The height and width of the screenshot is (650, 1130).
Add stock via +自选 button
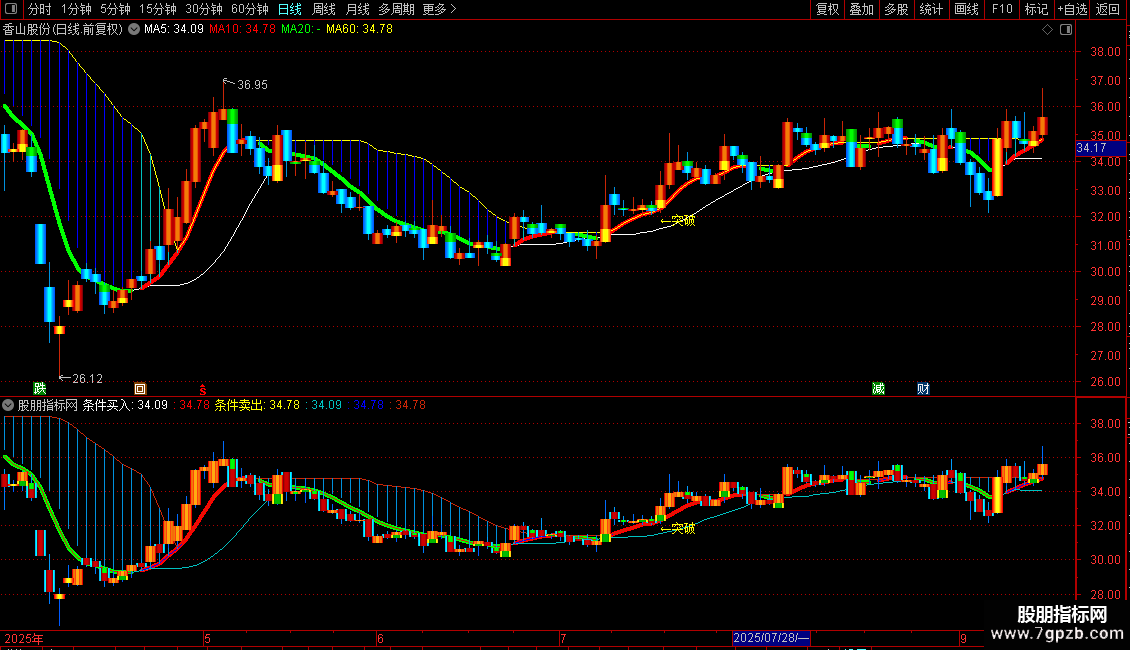click(x=1072, y=9)
